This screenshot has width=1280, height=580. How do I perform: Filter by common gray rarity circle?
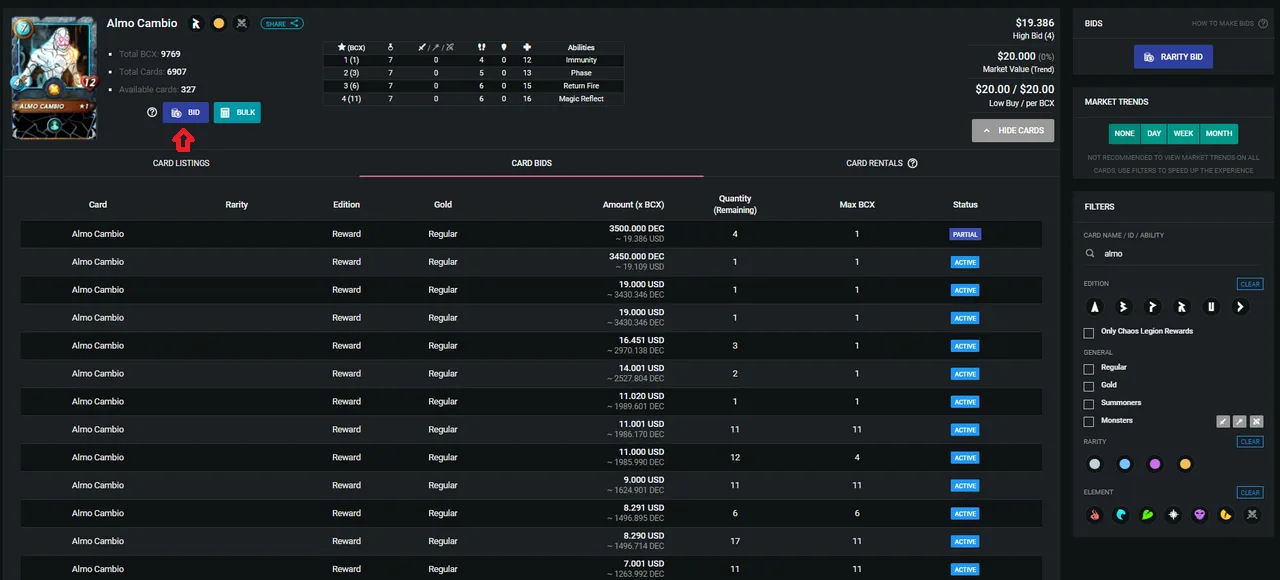point(1095,464)
